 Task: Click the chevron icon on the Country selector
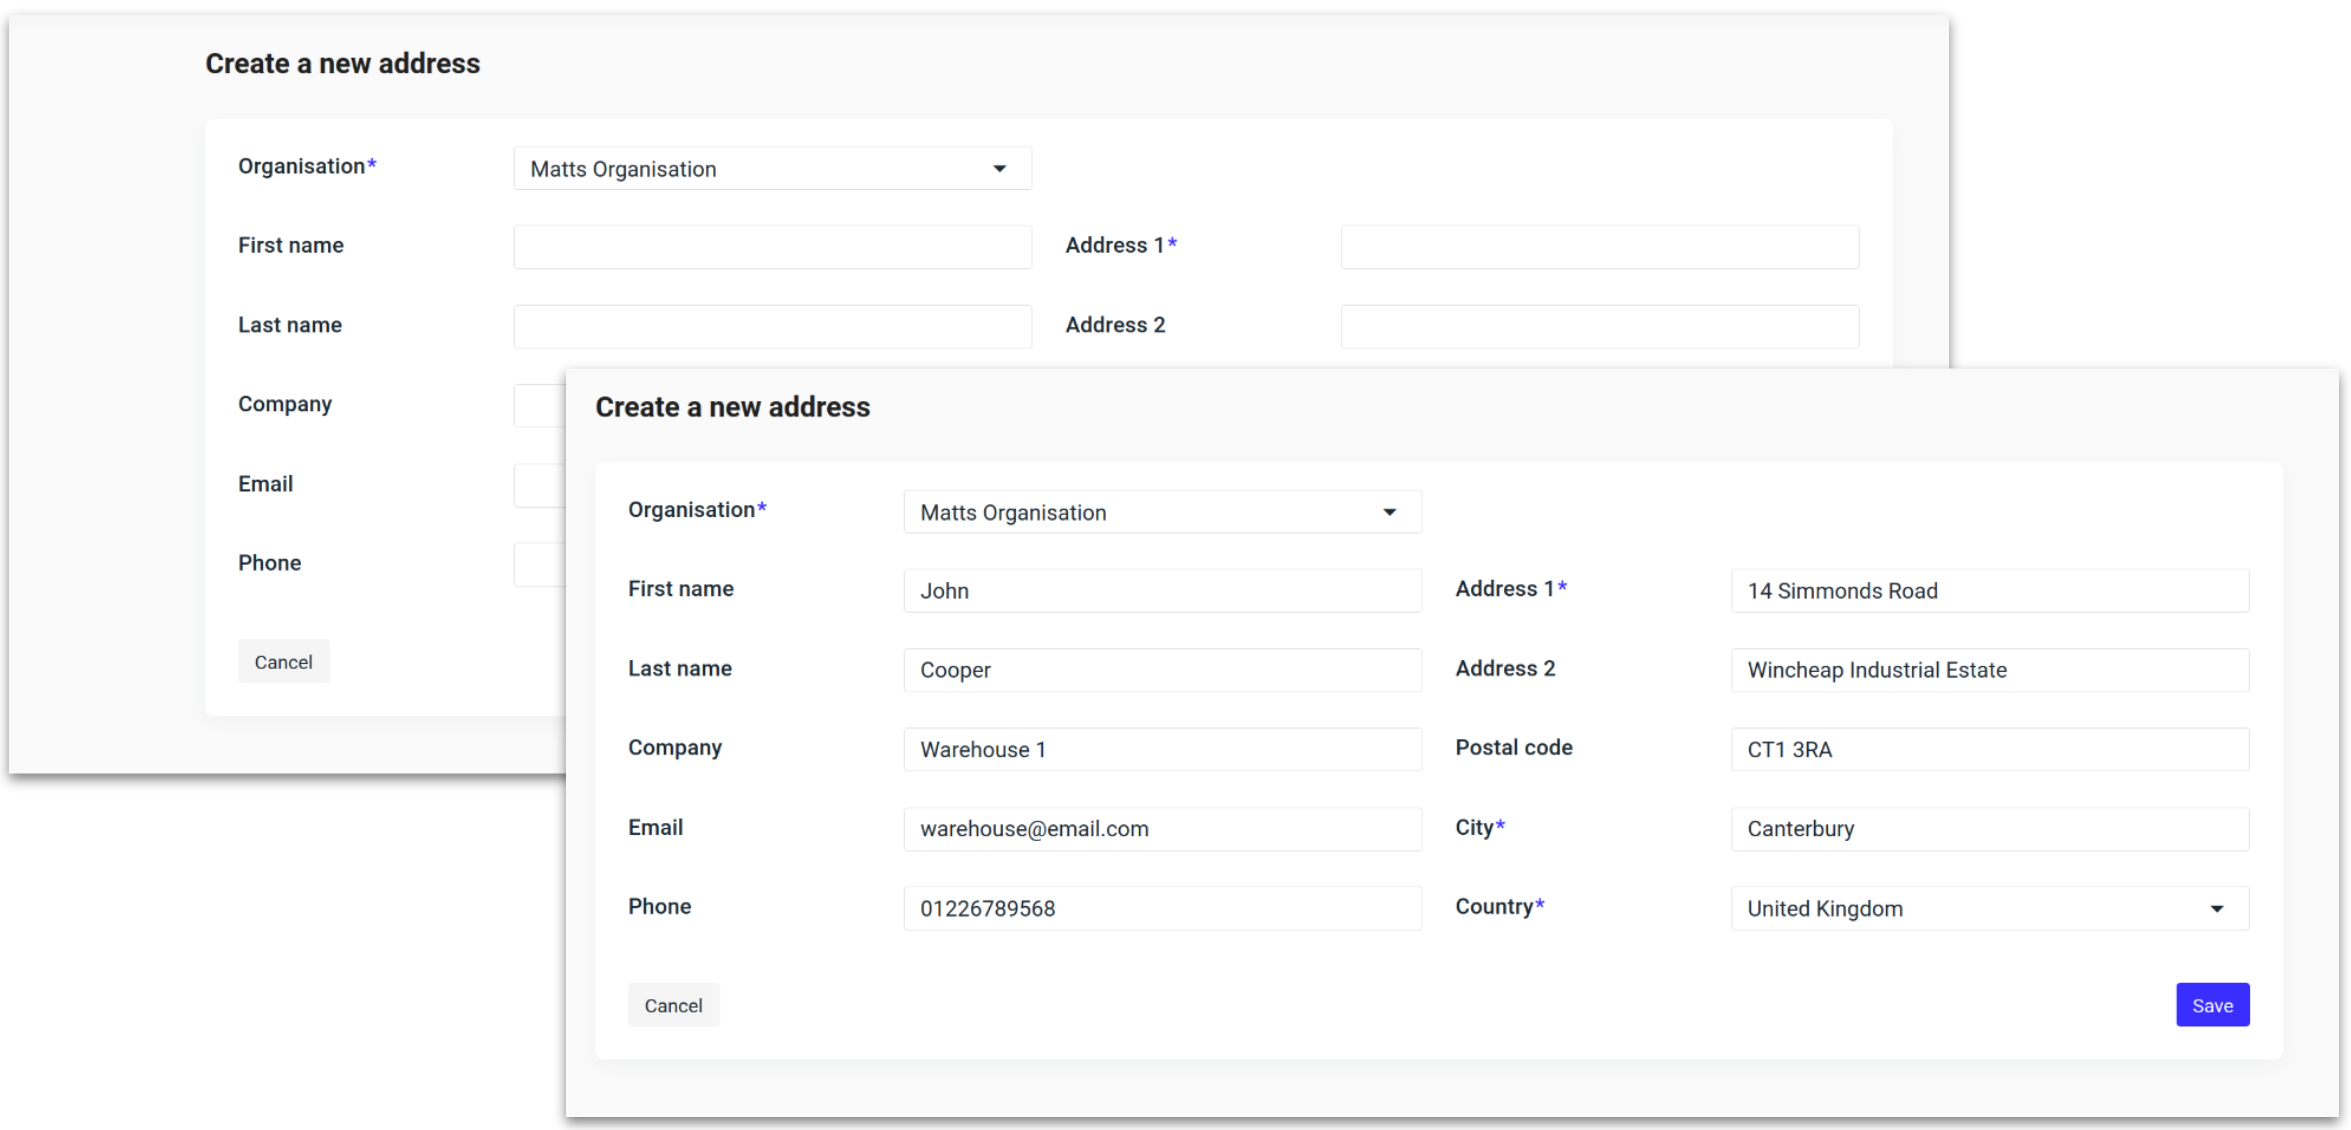[x=2216, y=908]
